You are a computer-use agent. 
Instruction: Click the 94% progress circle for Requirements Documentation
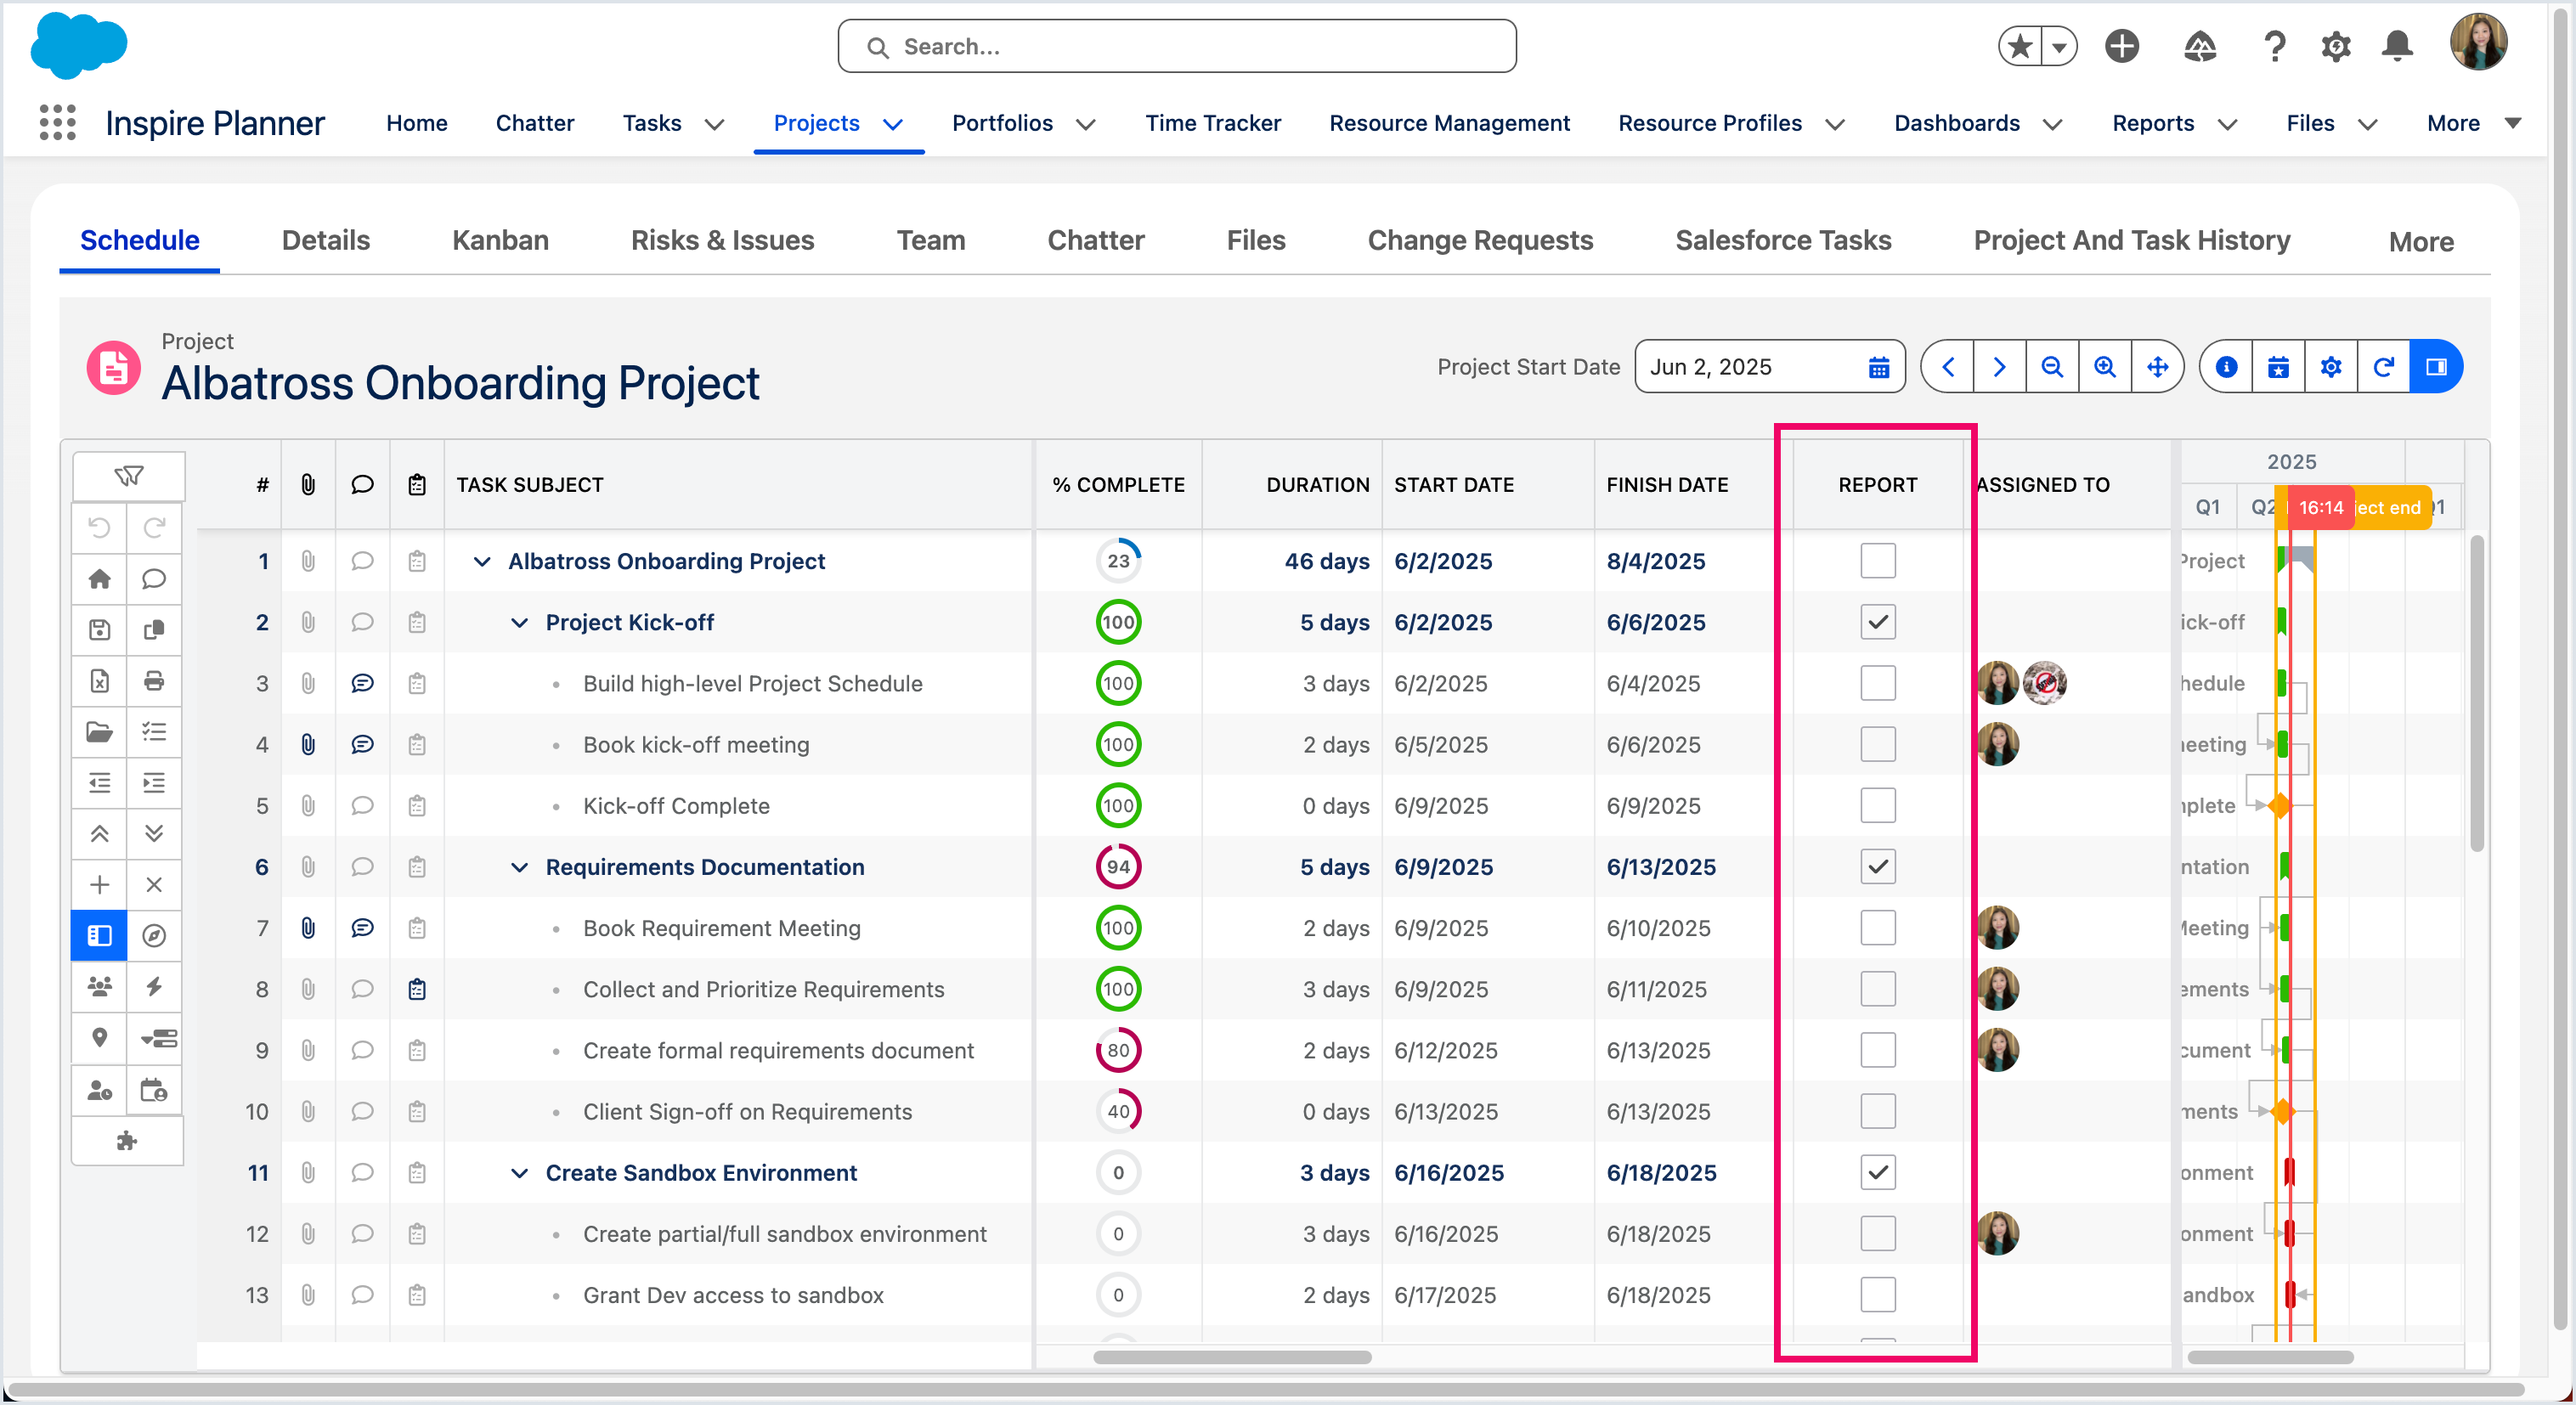1118,867
